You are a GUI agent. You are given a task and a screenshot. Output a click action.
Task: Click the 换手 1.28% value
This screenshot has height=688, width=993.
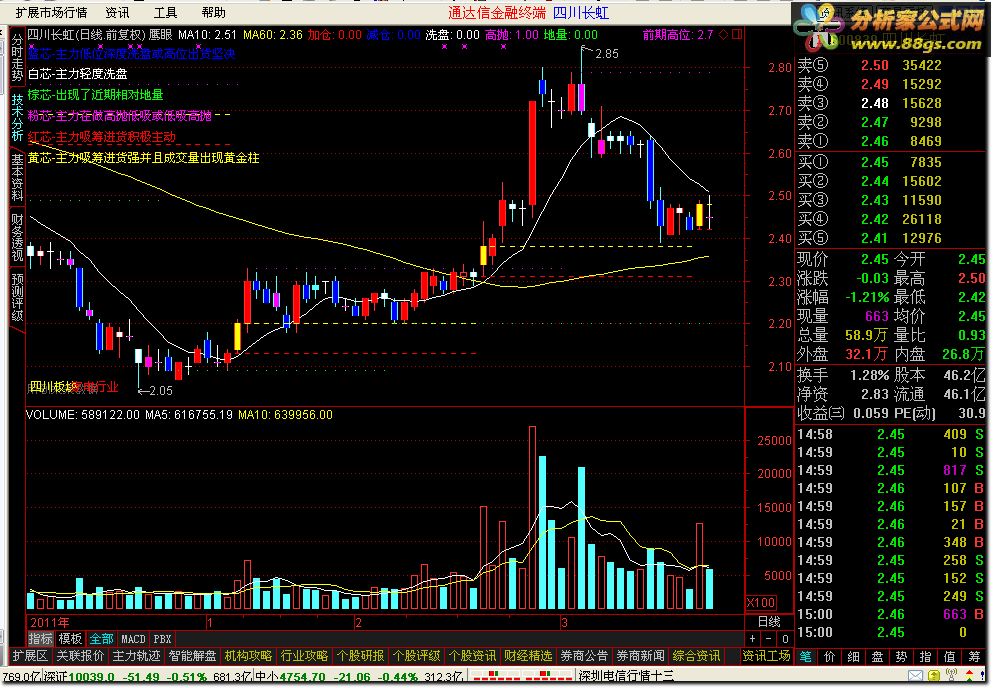click(870, 375)
